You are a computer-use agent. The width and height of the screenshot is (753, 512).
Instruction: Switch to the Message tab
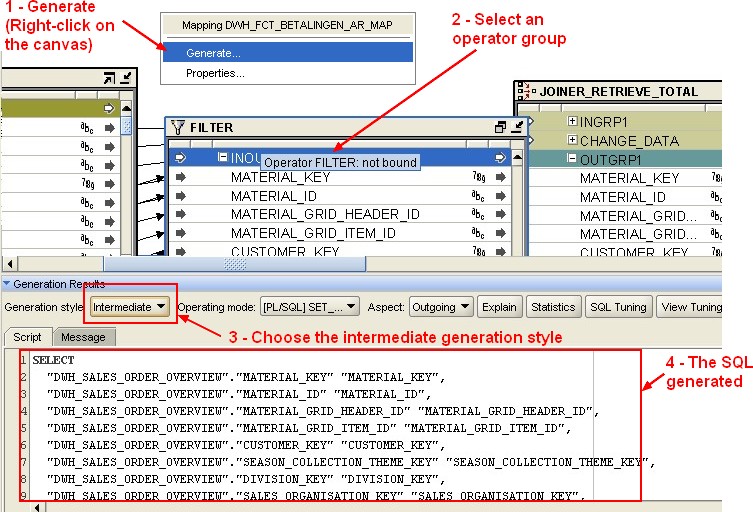(x=83, y=338)
